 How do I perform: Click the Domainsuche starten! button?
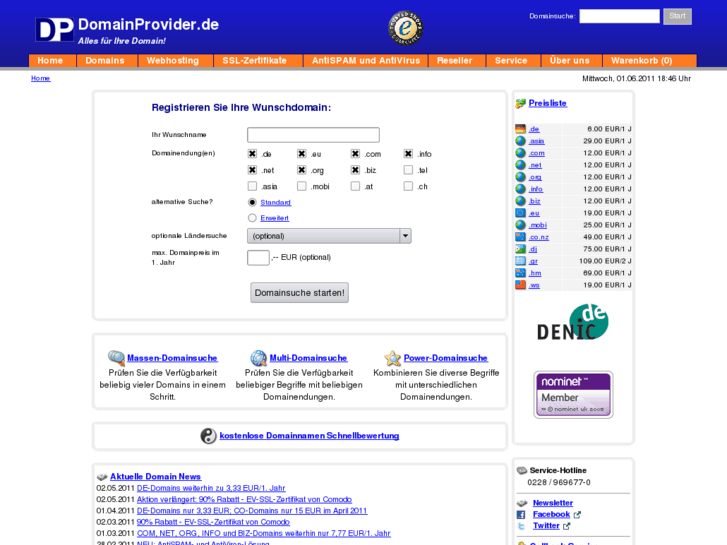click(300, 293)
